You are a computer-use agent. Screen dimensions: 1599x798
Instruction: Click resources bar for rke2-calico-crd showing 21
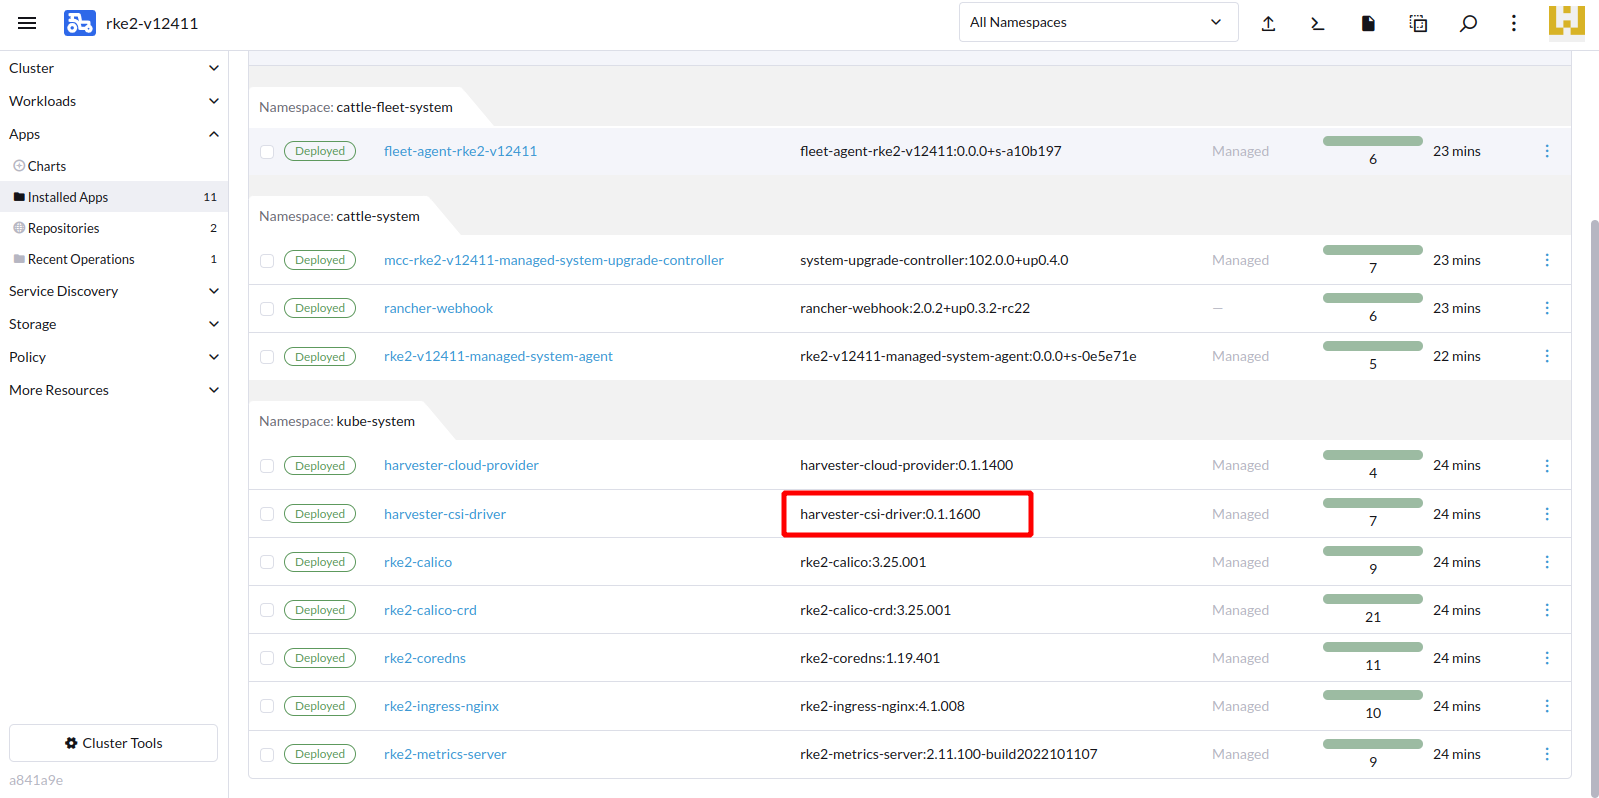click(1372, 599)
